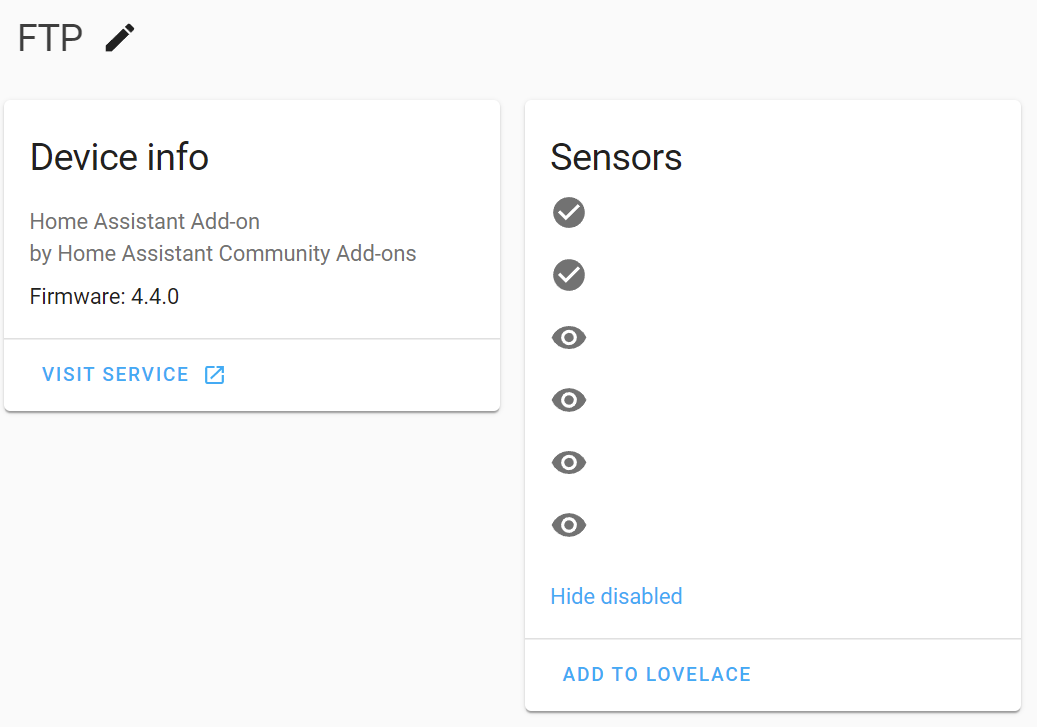Toggle visibility of the first eye-marked sensor
Screen dimensions: 1037x727
(x=568, y=337)
